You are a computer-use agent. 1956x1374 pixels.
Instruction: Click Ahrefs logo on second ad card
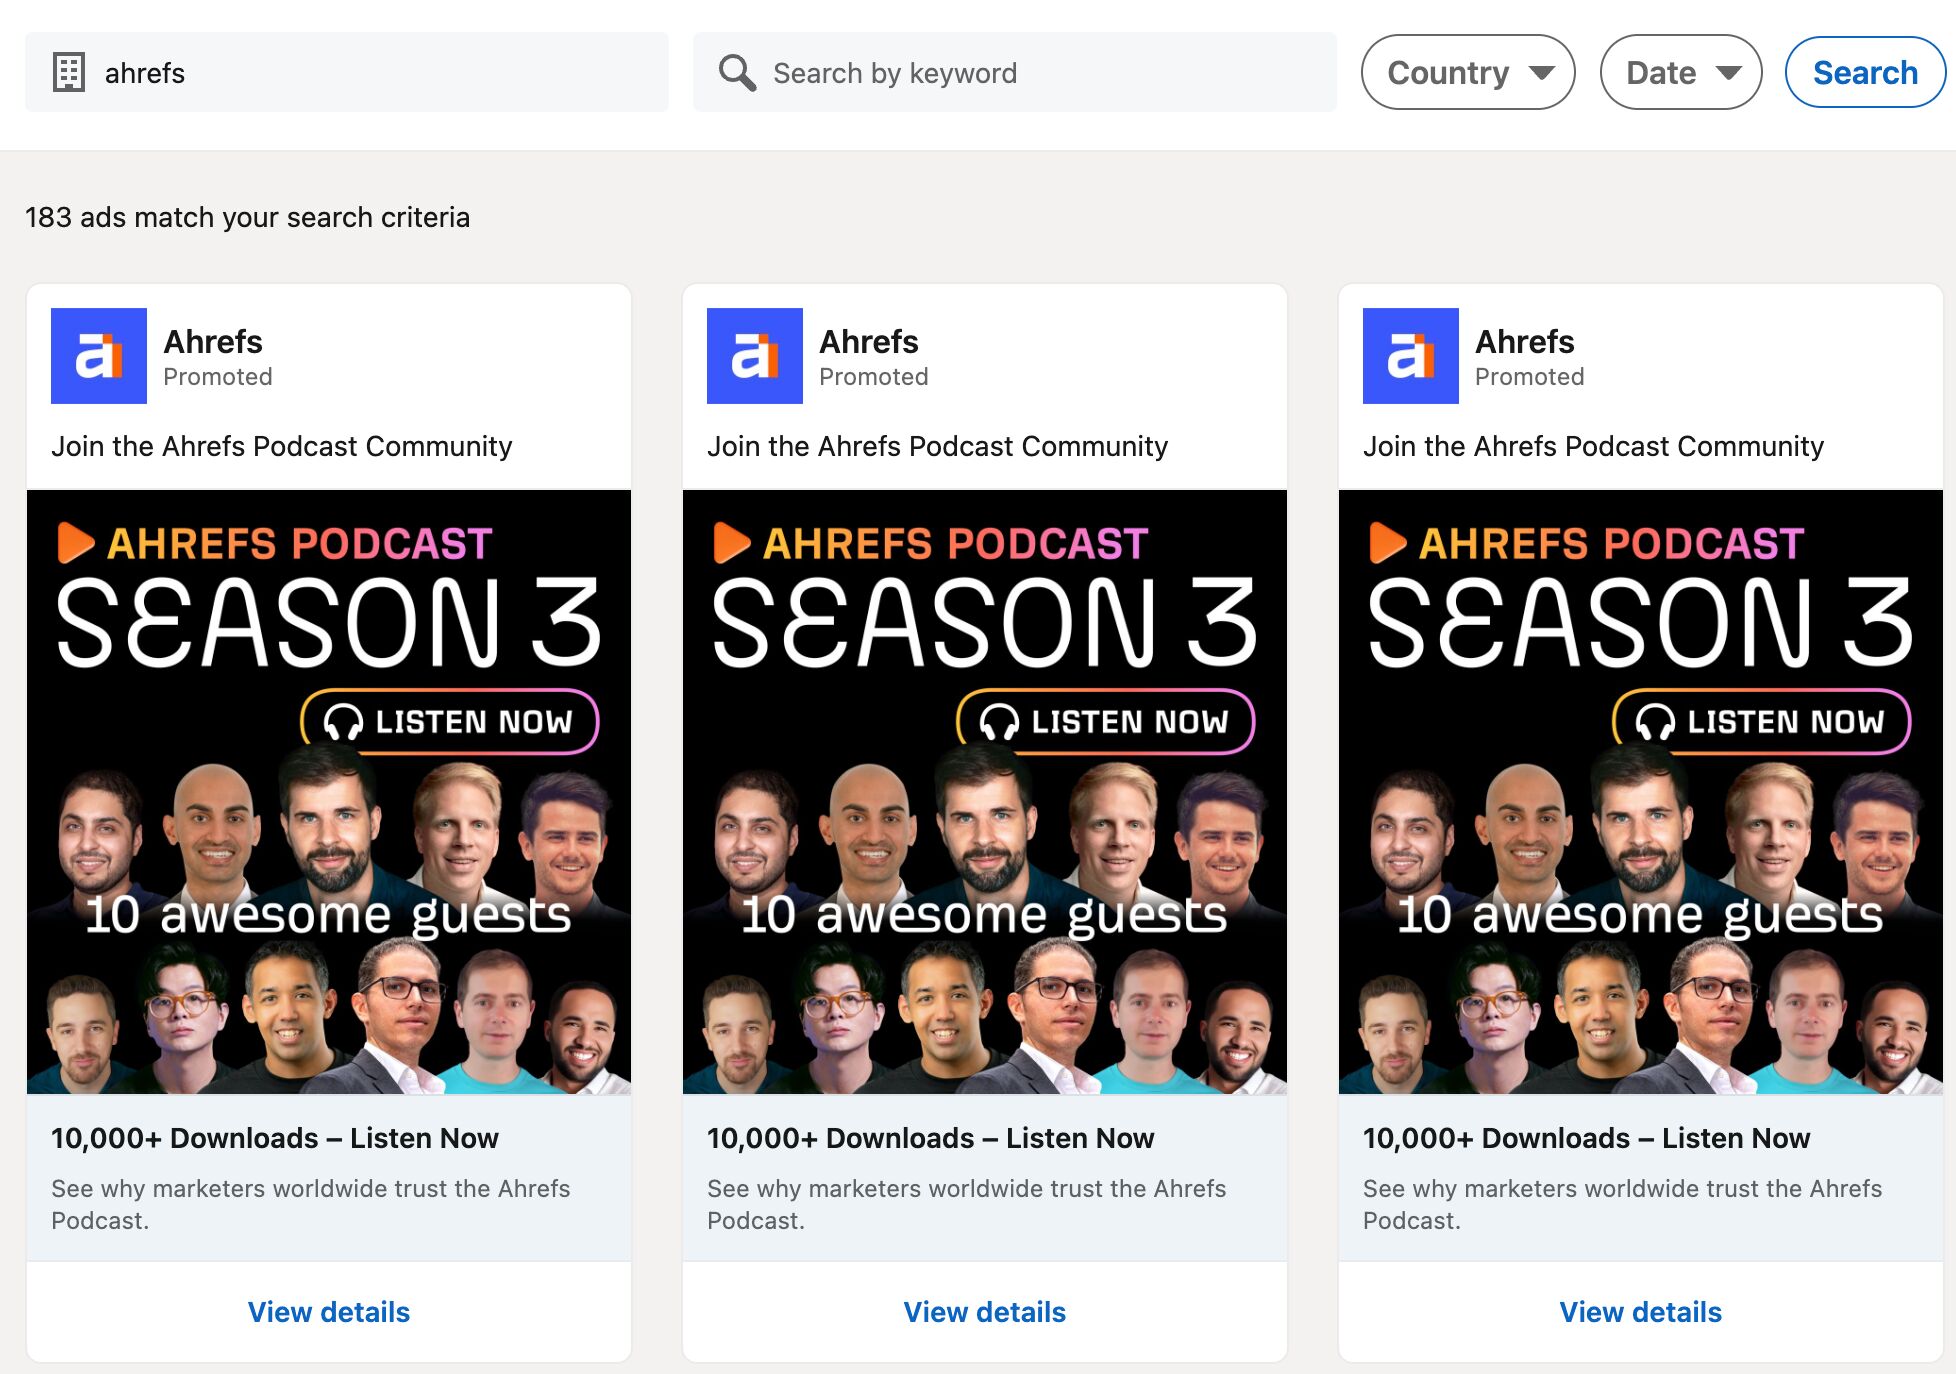coord(755,356)
